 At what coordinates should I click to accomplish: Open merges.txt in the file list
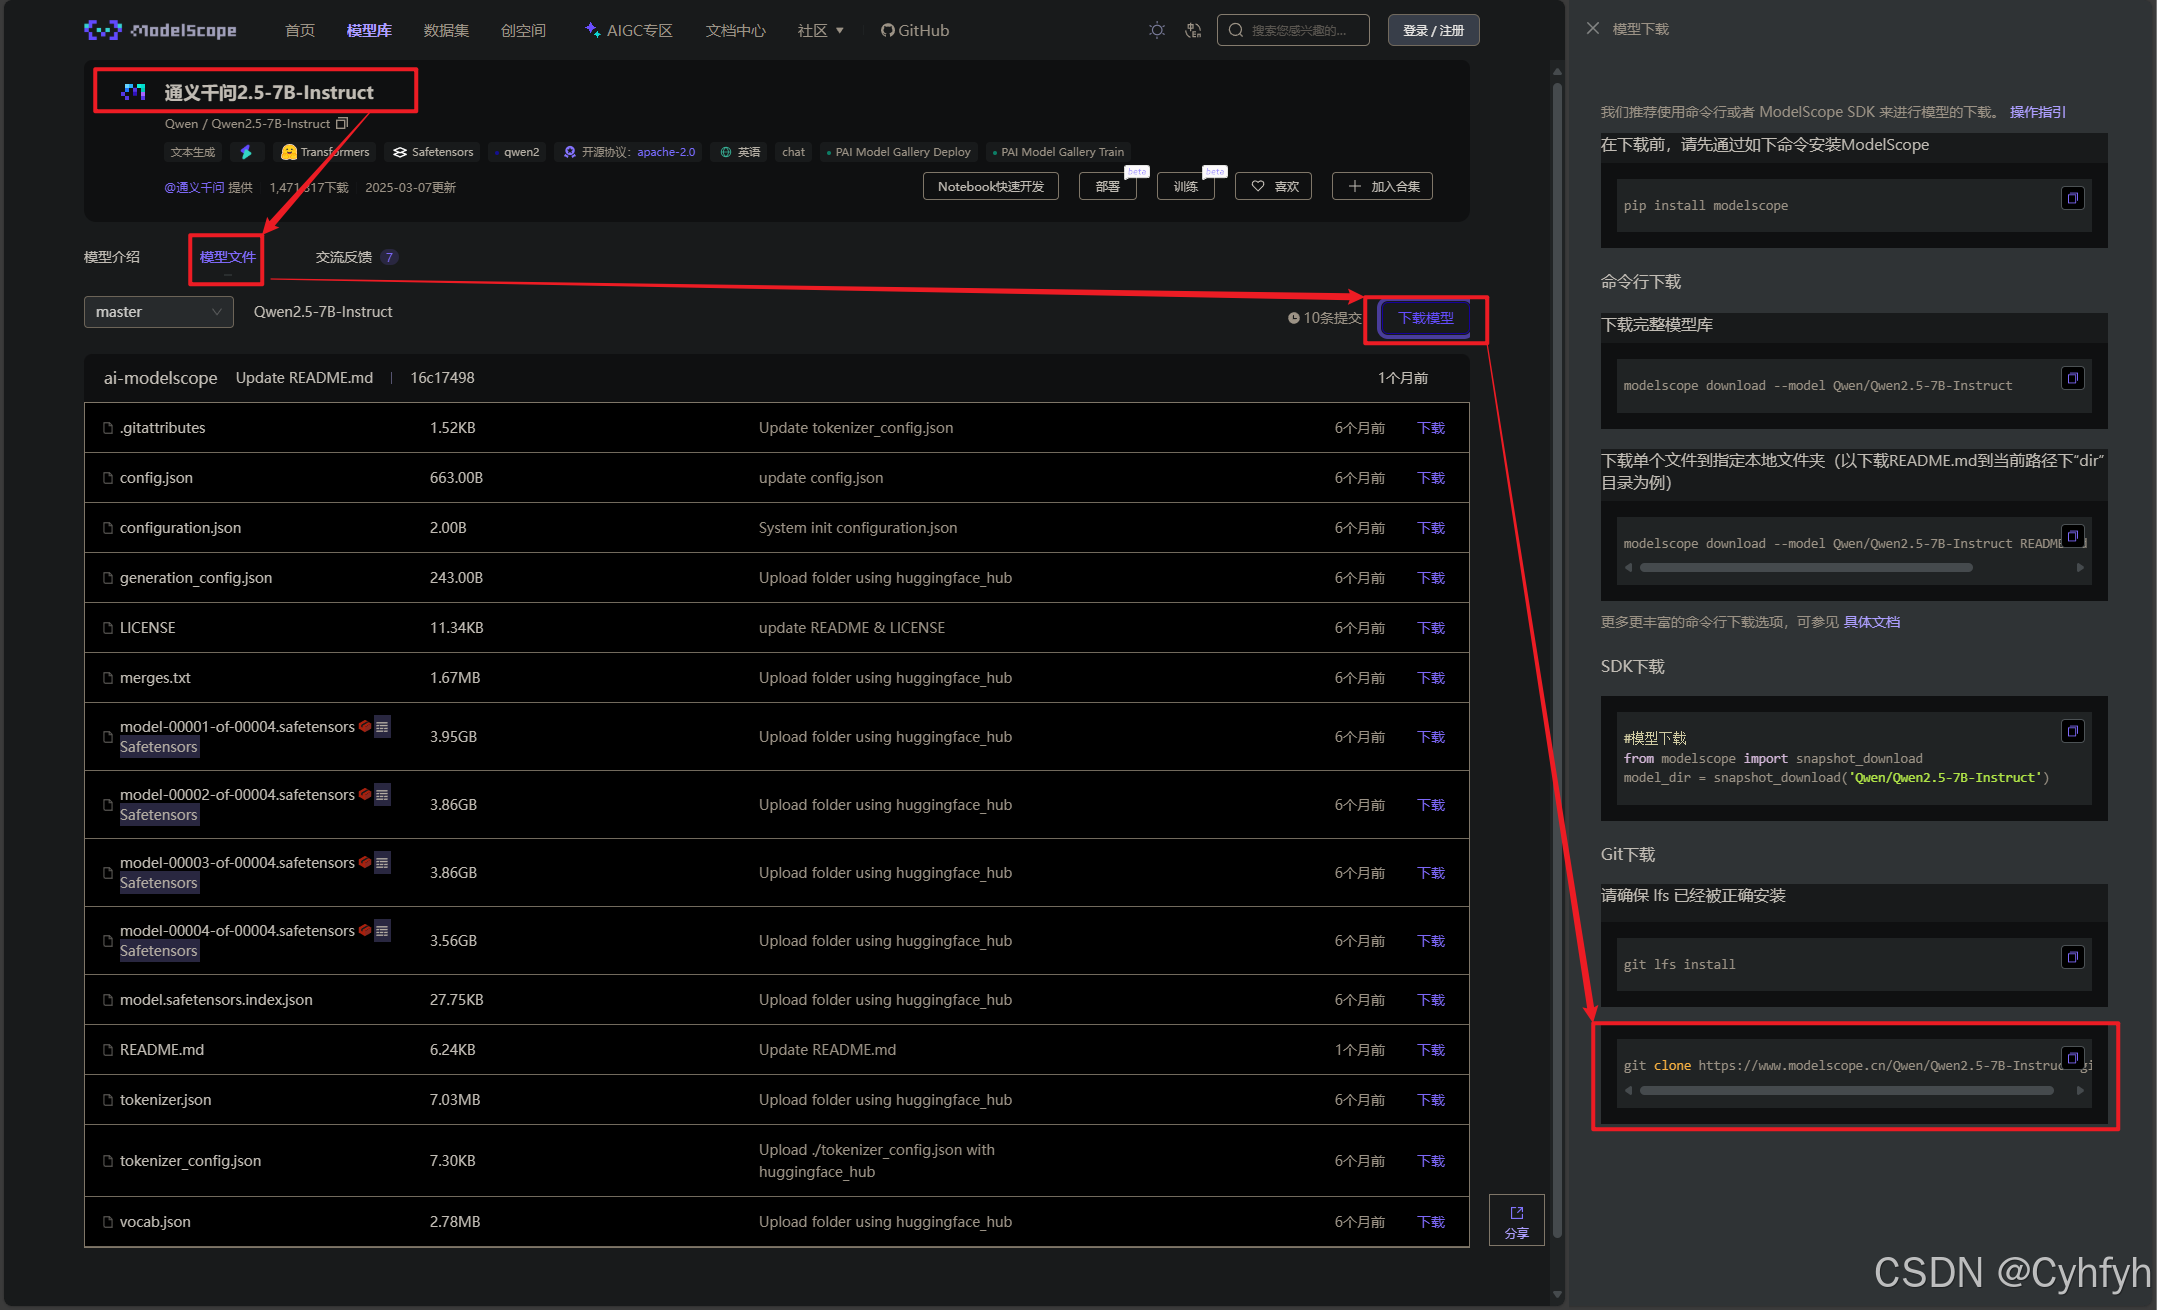click(x=155, y=678)
